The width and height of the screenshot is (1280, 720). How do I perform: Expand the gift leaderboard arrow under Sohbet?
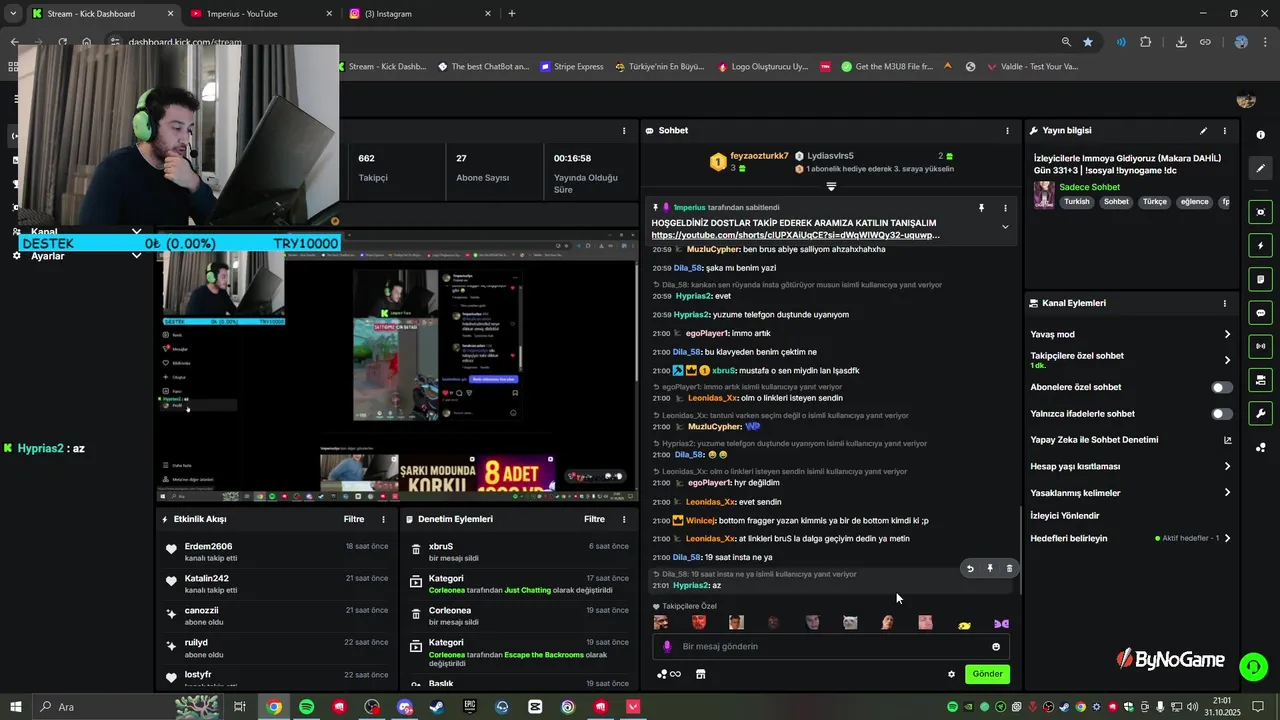[831, 186]
